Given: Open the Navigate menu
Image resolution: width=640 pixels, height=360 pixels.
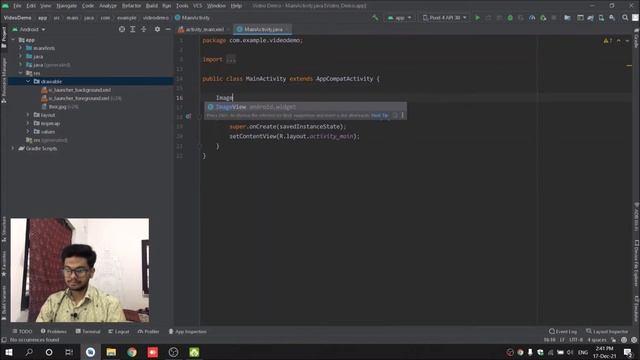Looking at the screenshot, I should 66,6.
